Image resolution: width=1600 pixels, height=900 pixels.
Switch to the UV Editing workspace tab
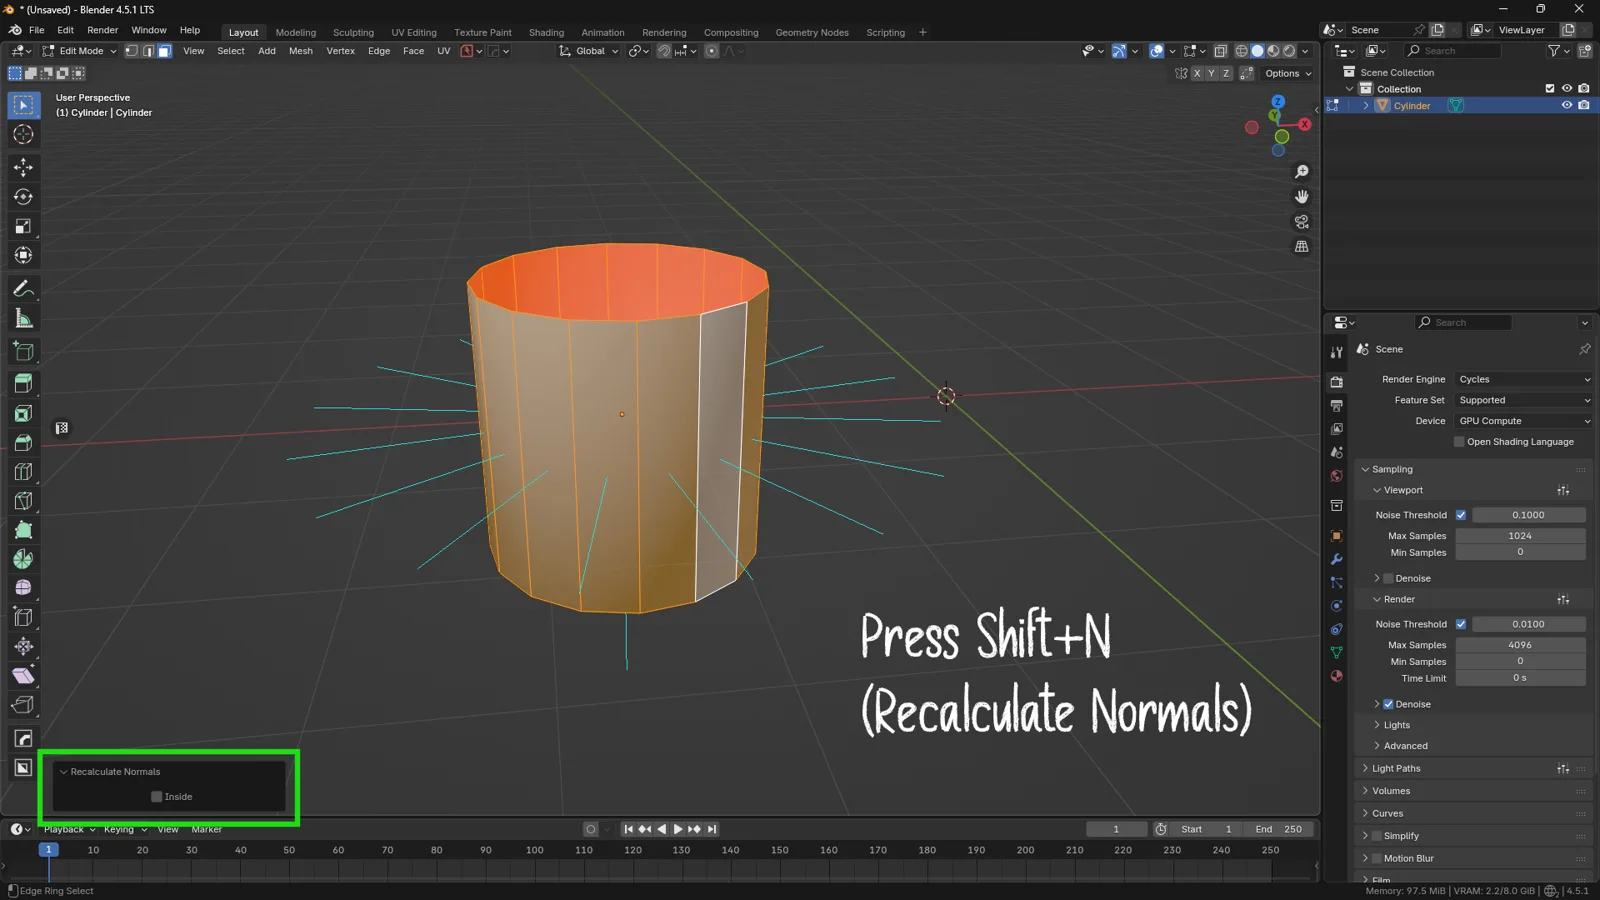(414, 32)
